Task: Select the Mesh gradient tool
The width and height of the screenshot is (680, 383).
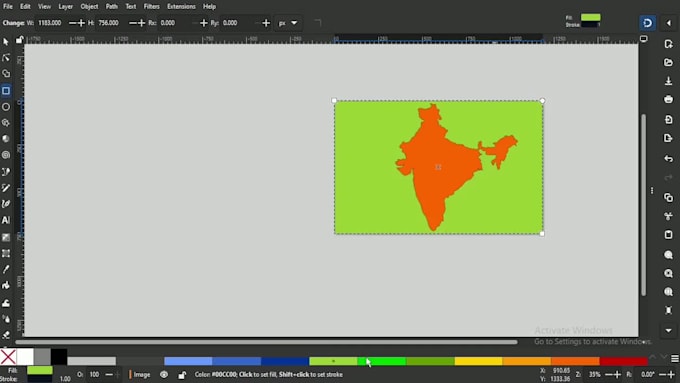Action: pos(6,253)
